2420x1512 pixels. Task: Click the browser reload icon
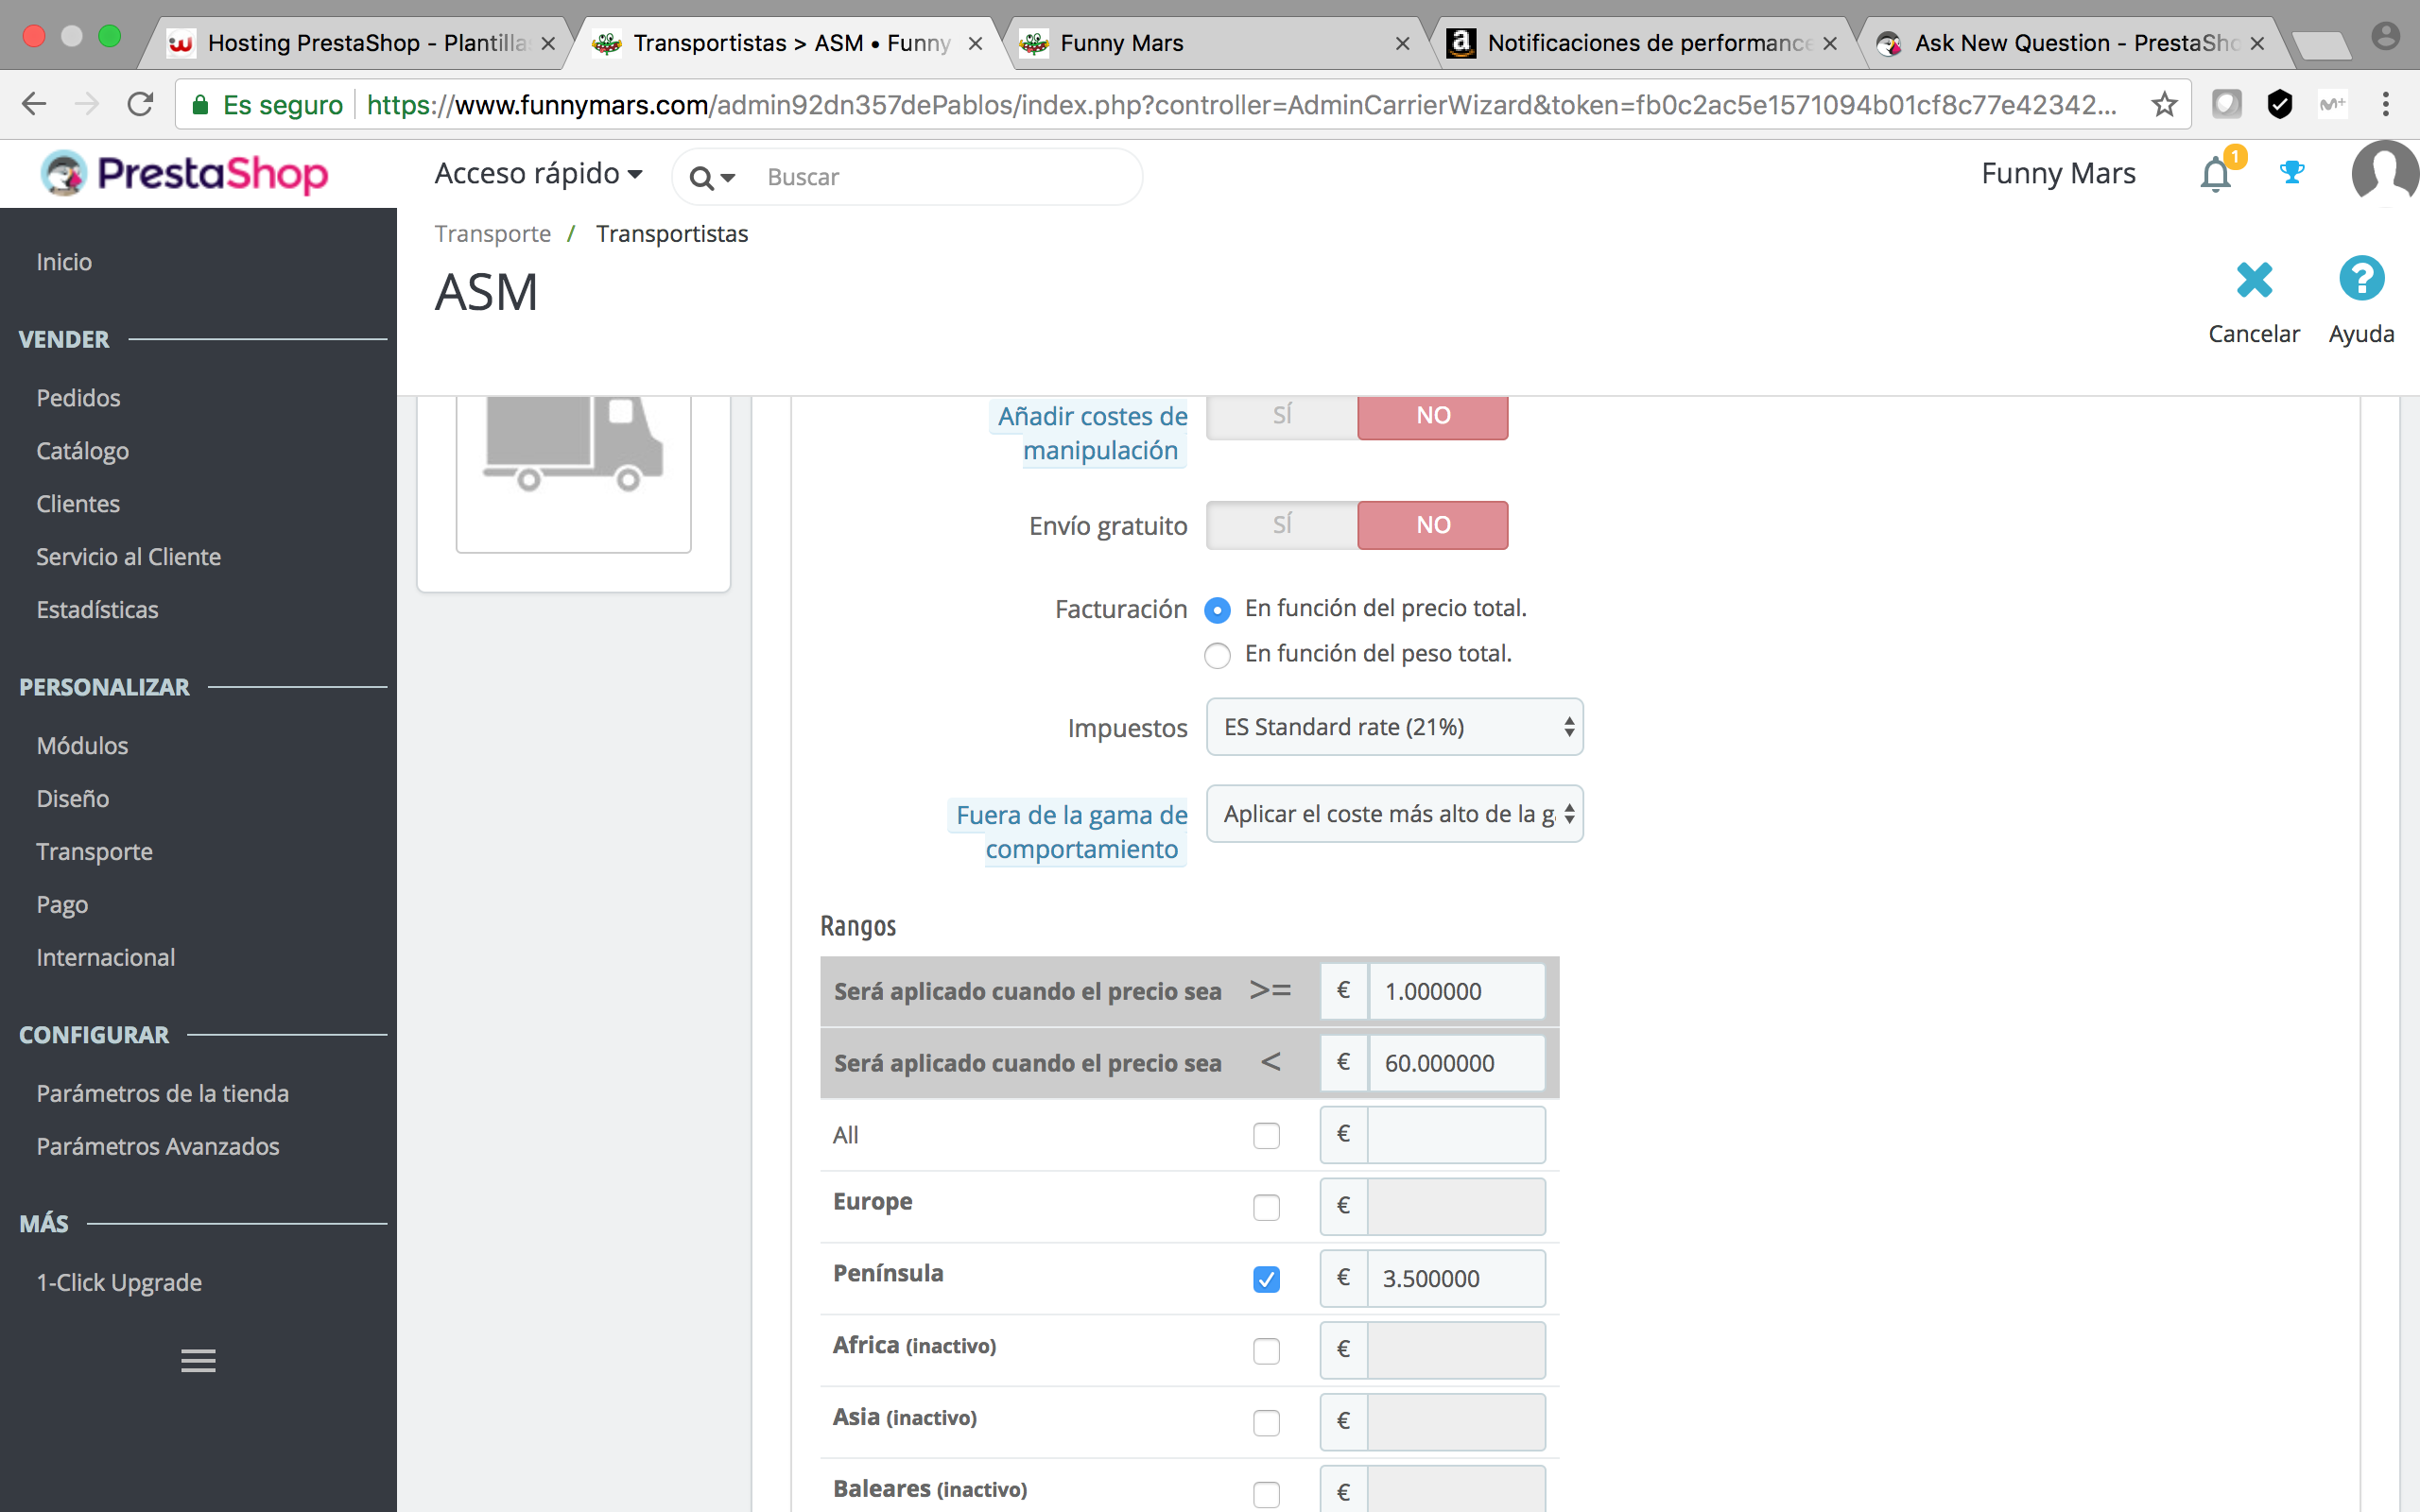[141, 104]
